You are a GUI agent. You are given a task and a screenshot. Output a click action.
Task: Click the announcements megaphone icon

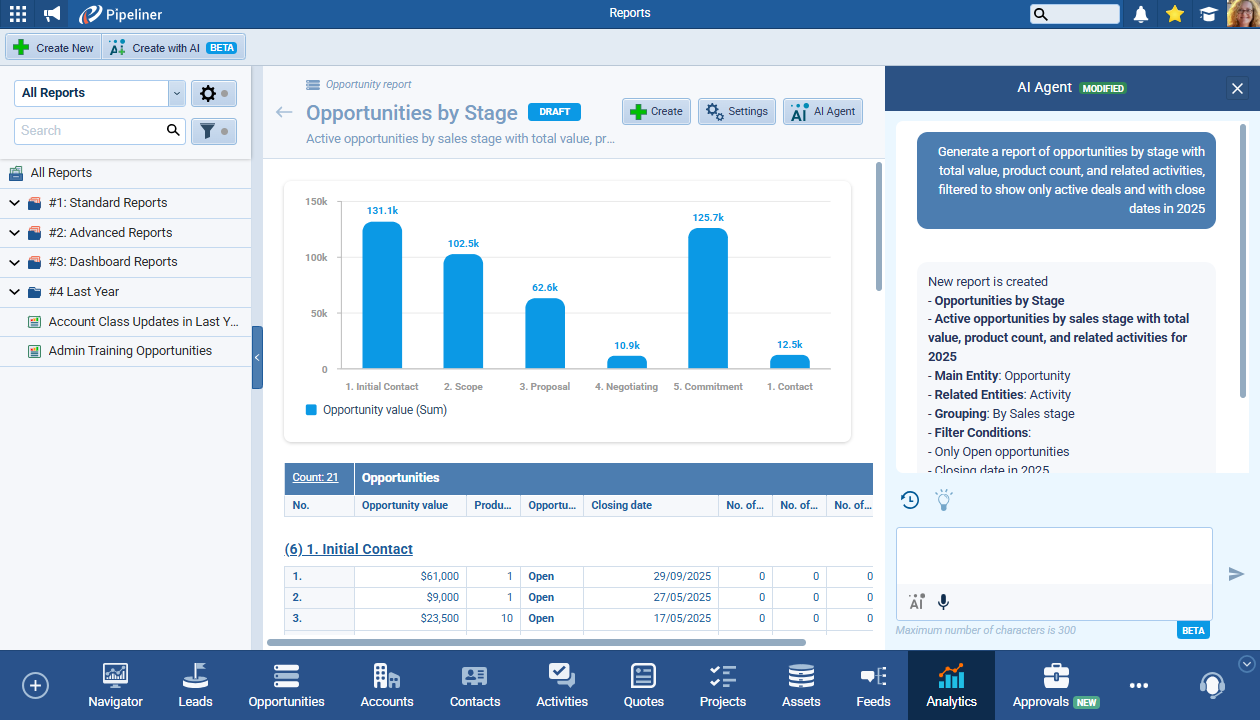click(52, 14)
